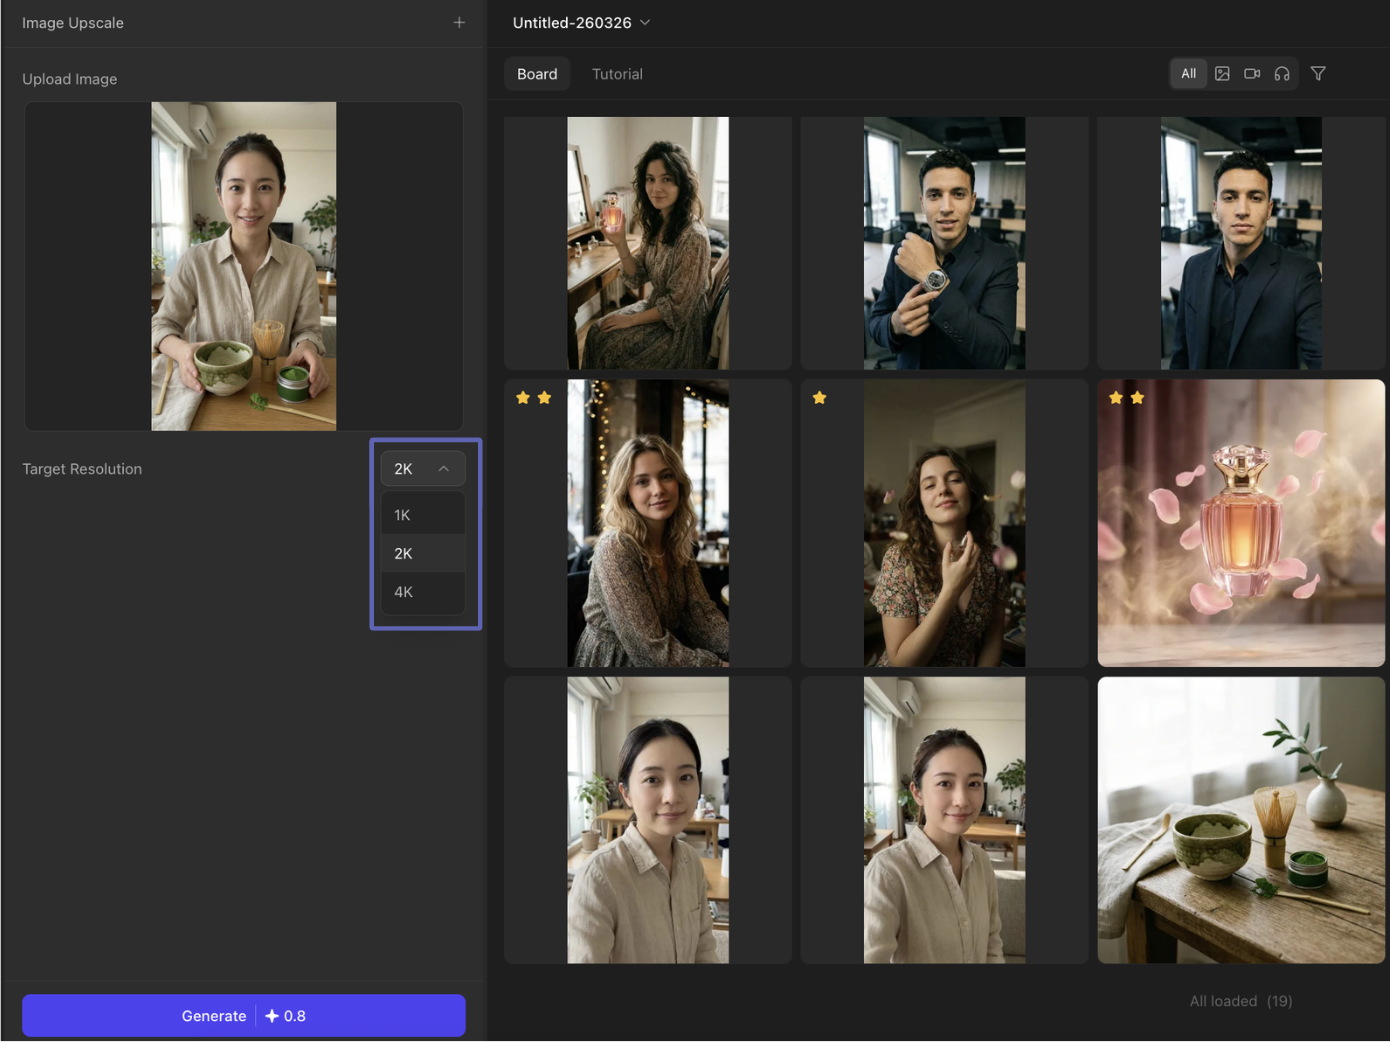The image size is (1390, 1042).
Task: Open the funnel filter options
Action: 1318,74
